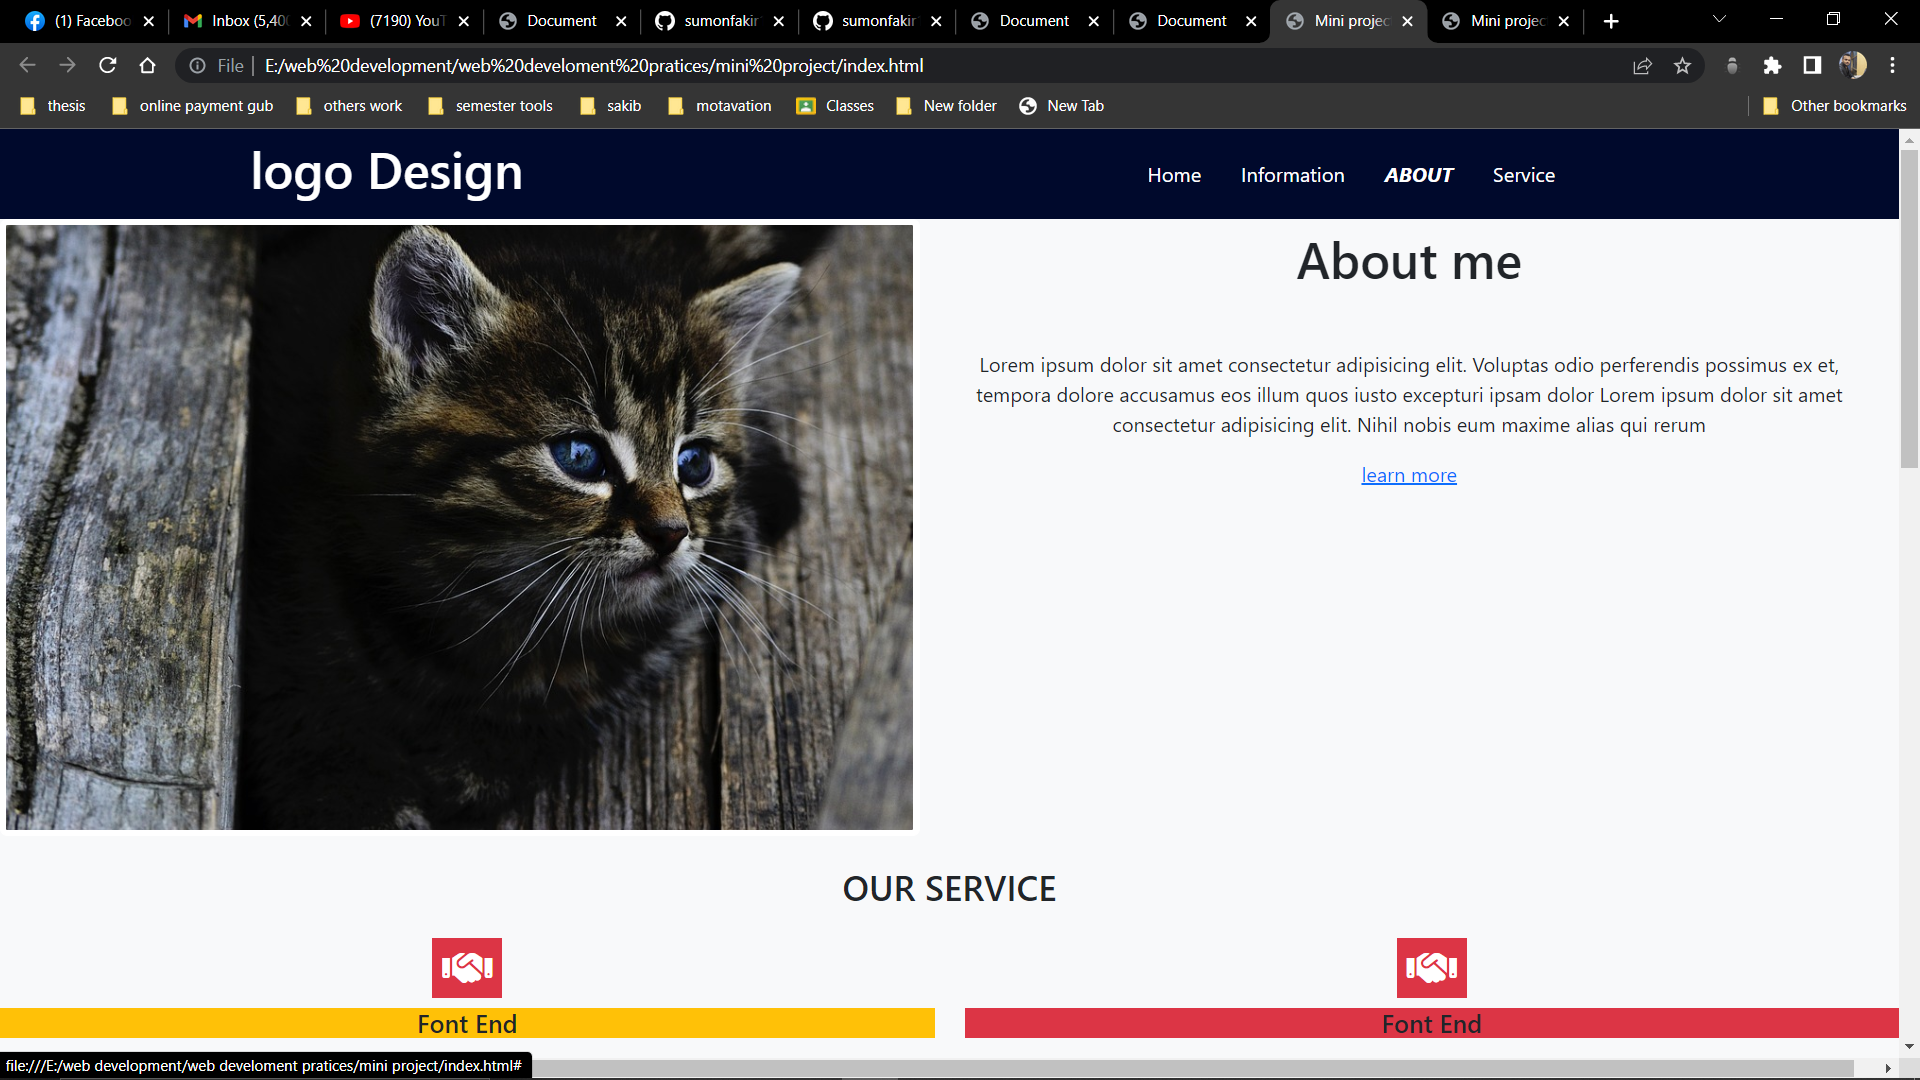Open the thesis bookmarks folder
This screenshot has height=1080, width=1920.
54,106
